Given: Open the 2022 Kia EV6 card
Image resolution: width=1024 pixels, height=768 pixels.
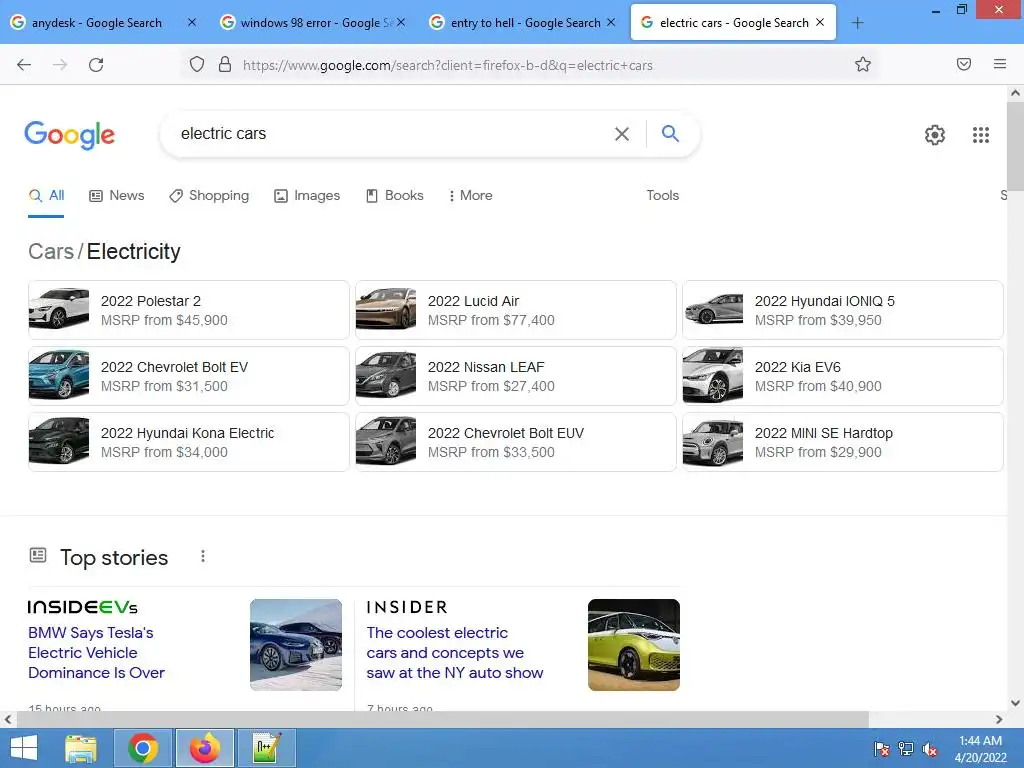Looking at the screenshot, I should 843,376.
